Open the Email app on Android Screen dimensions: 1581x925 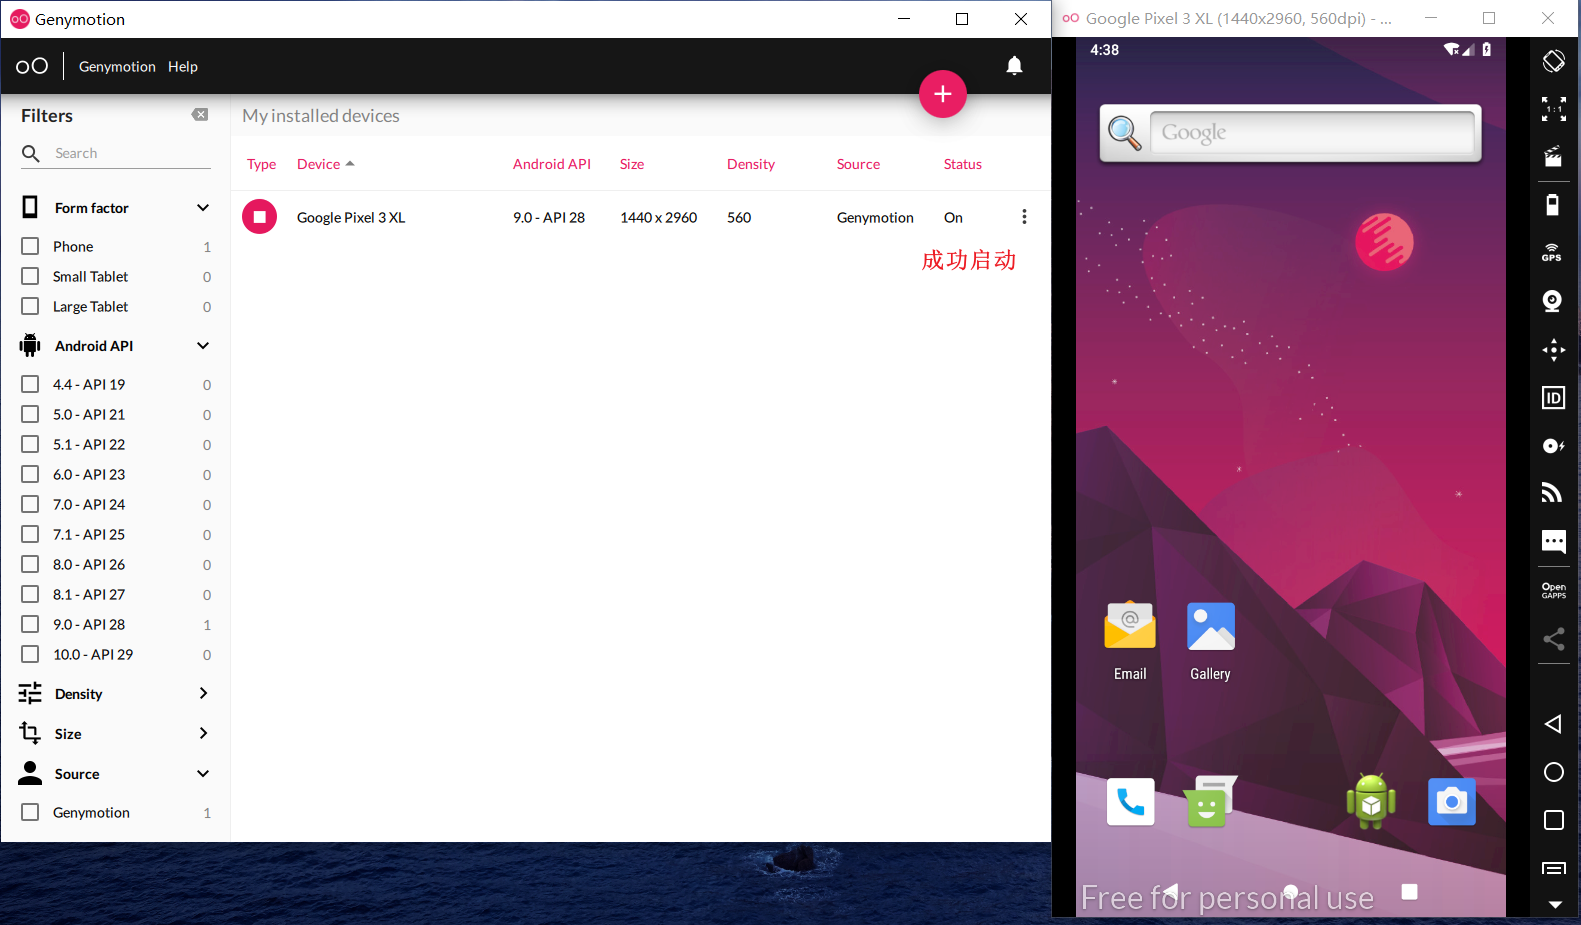pos(1130,641)
